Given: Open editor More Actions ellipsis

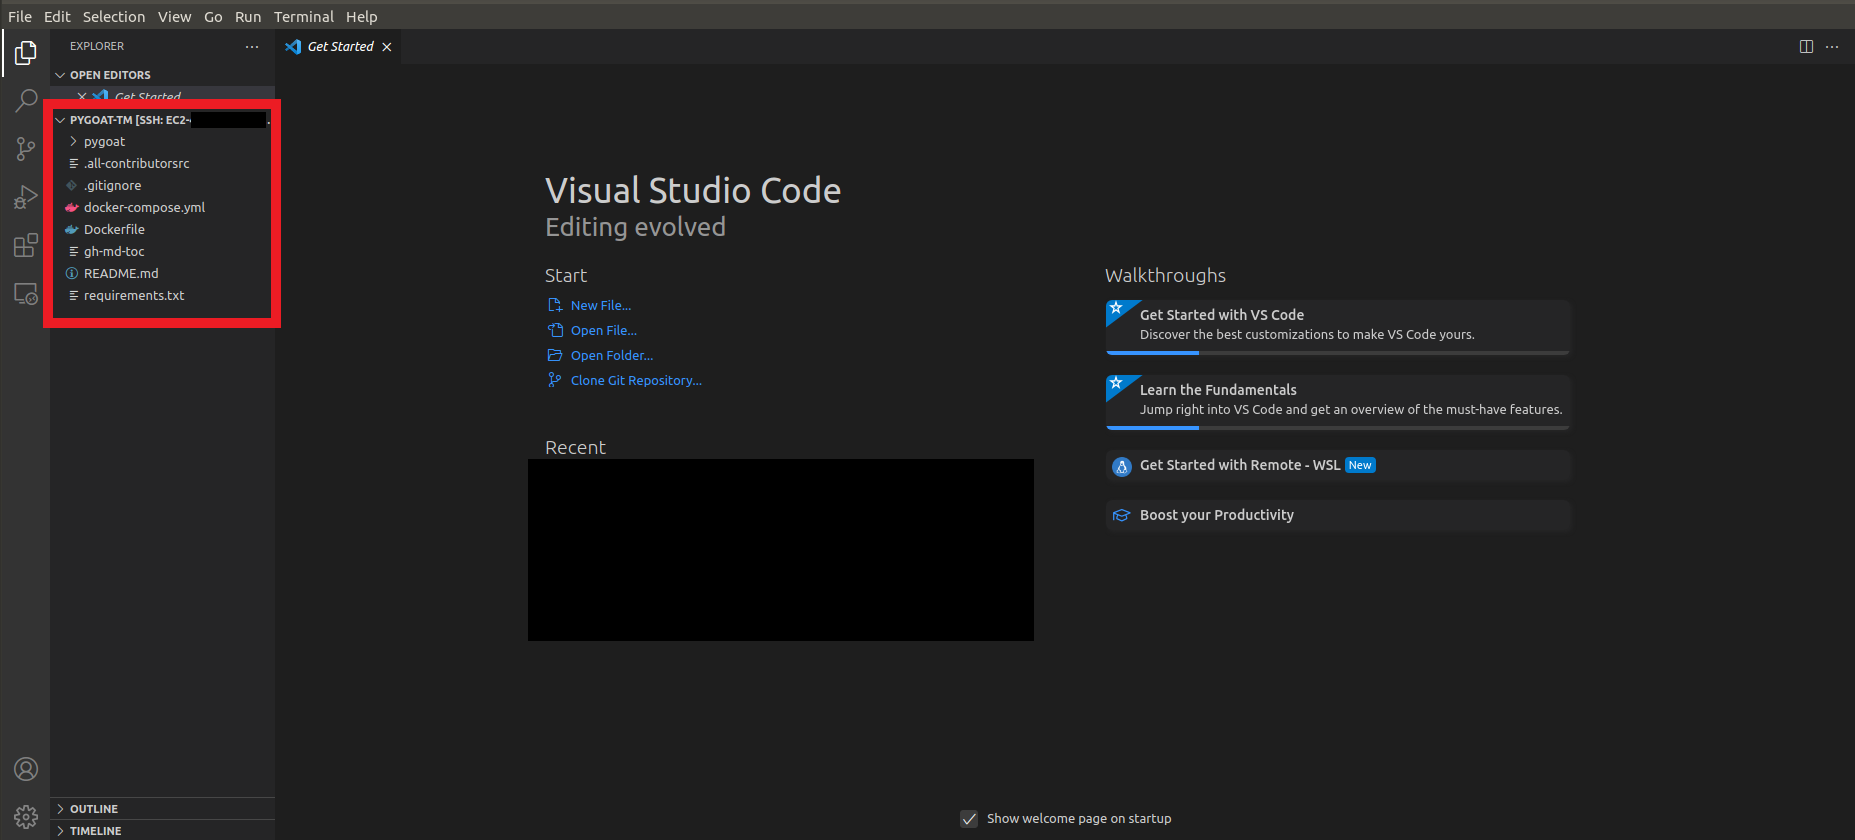Looking at the screenshot, I should [1832, 46].
